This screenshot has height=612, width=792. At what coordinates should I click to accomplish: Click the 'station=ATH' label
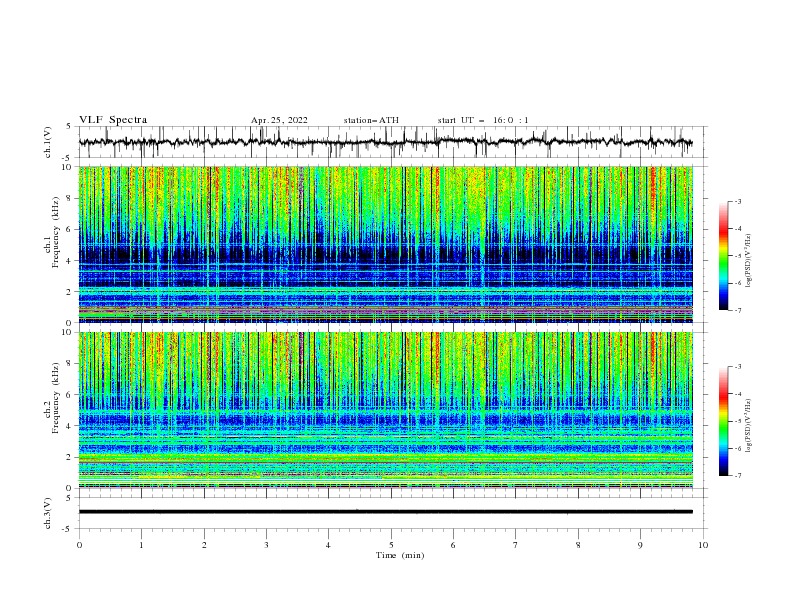[371, 120]
